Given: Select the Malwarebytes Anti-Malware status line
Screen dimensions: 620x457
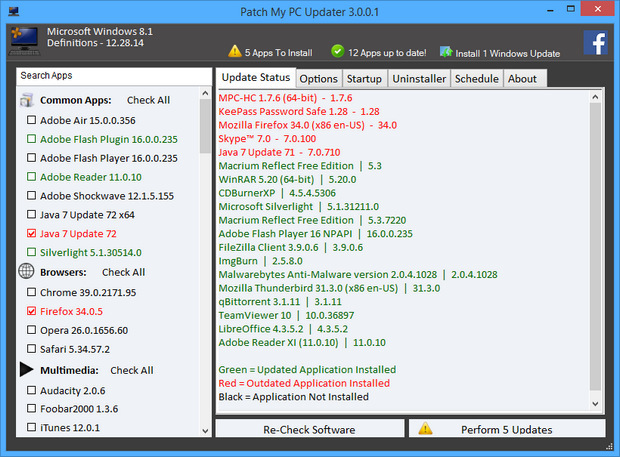Looking at the screenshot, I should (358, 274).
